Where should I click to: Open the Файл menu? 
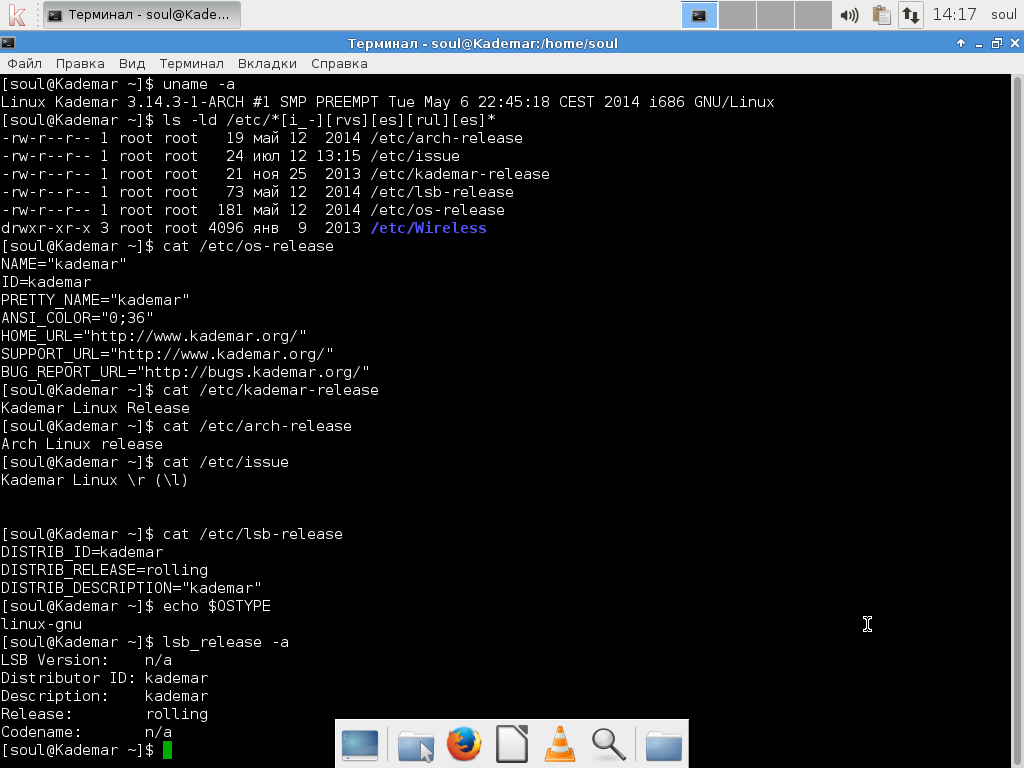click(x=24, y=63)
